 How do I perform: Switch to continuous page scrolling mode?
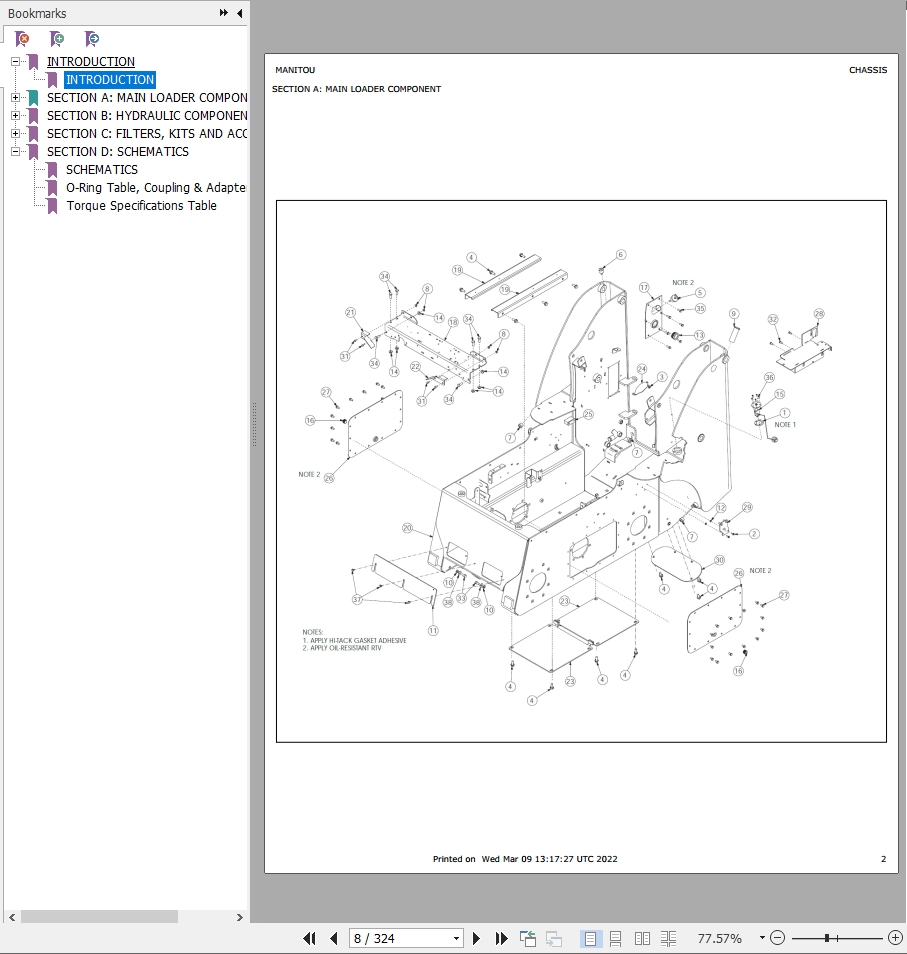click(616, 938)
